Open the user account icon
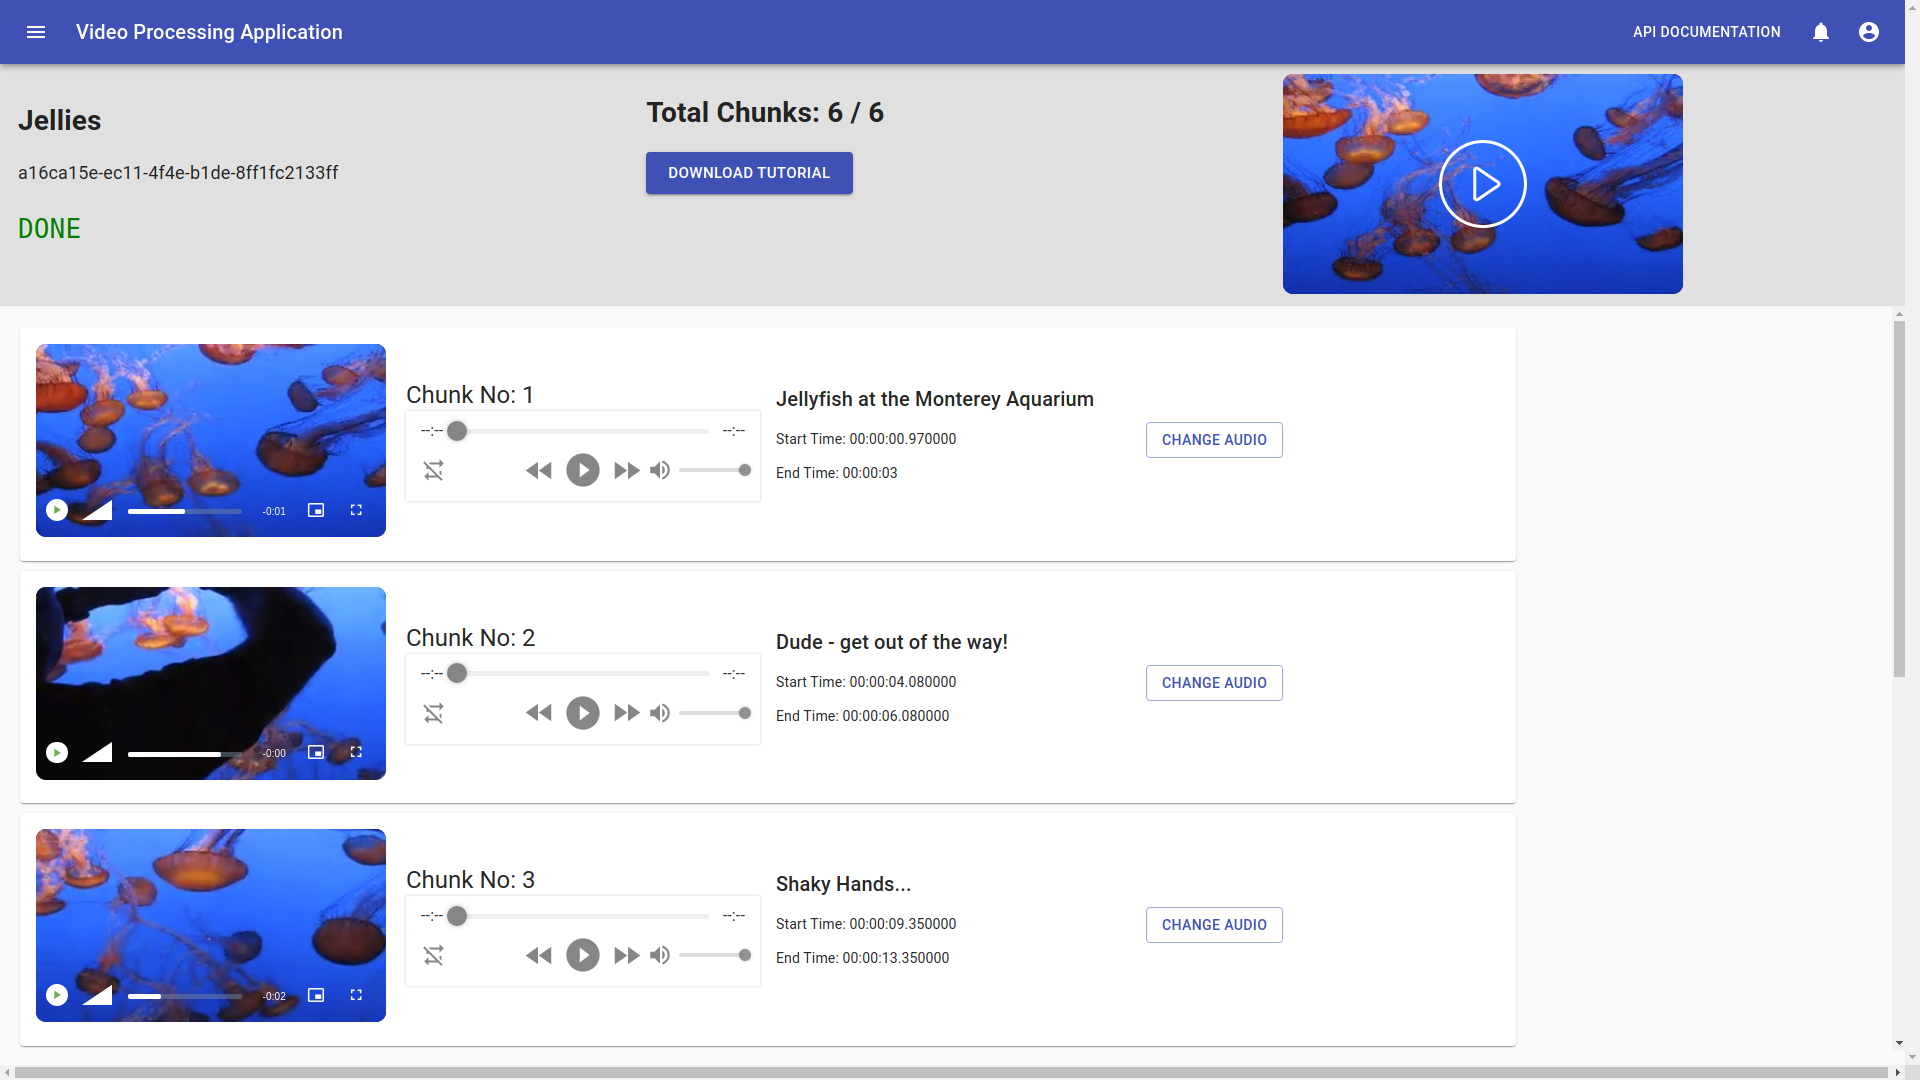This screenshot has width=1920, height=1080. [1869, 32]
